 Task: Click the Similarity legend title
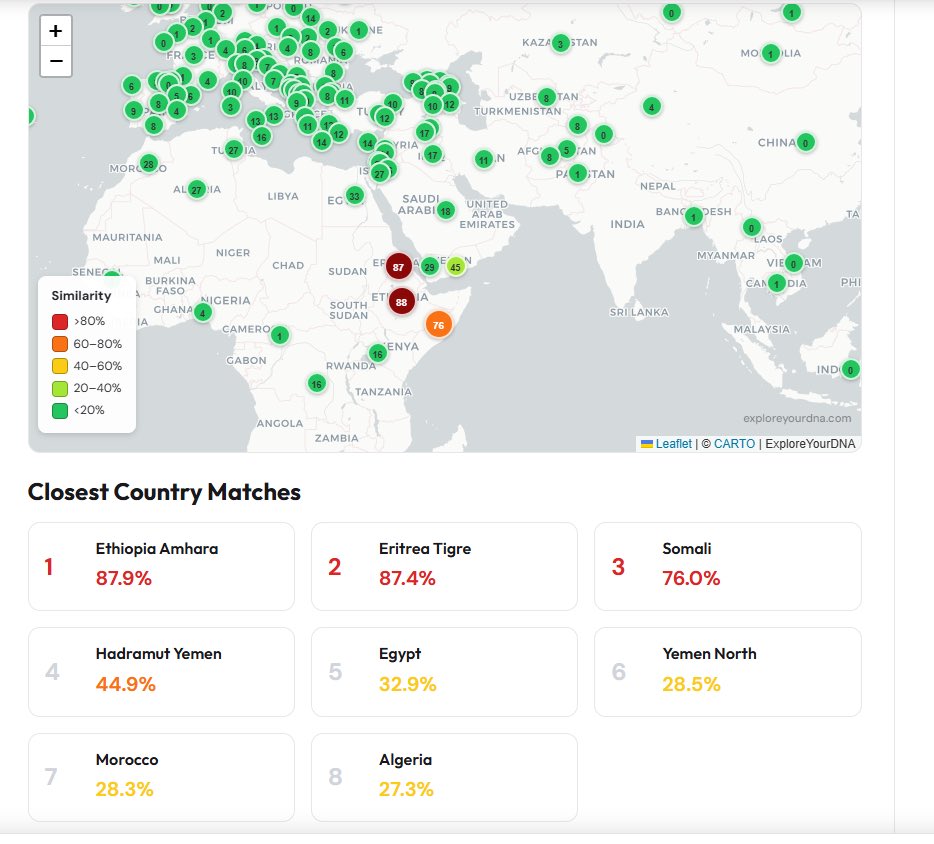pyautogui.click(x=82, y=295)
